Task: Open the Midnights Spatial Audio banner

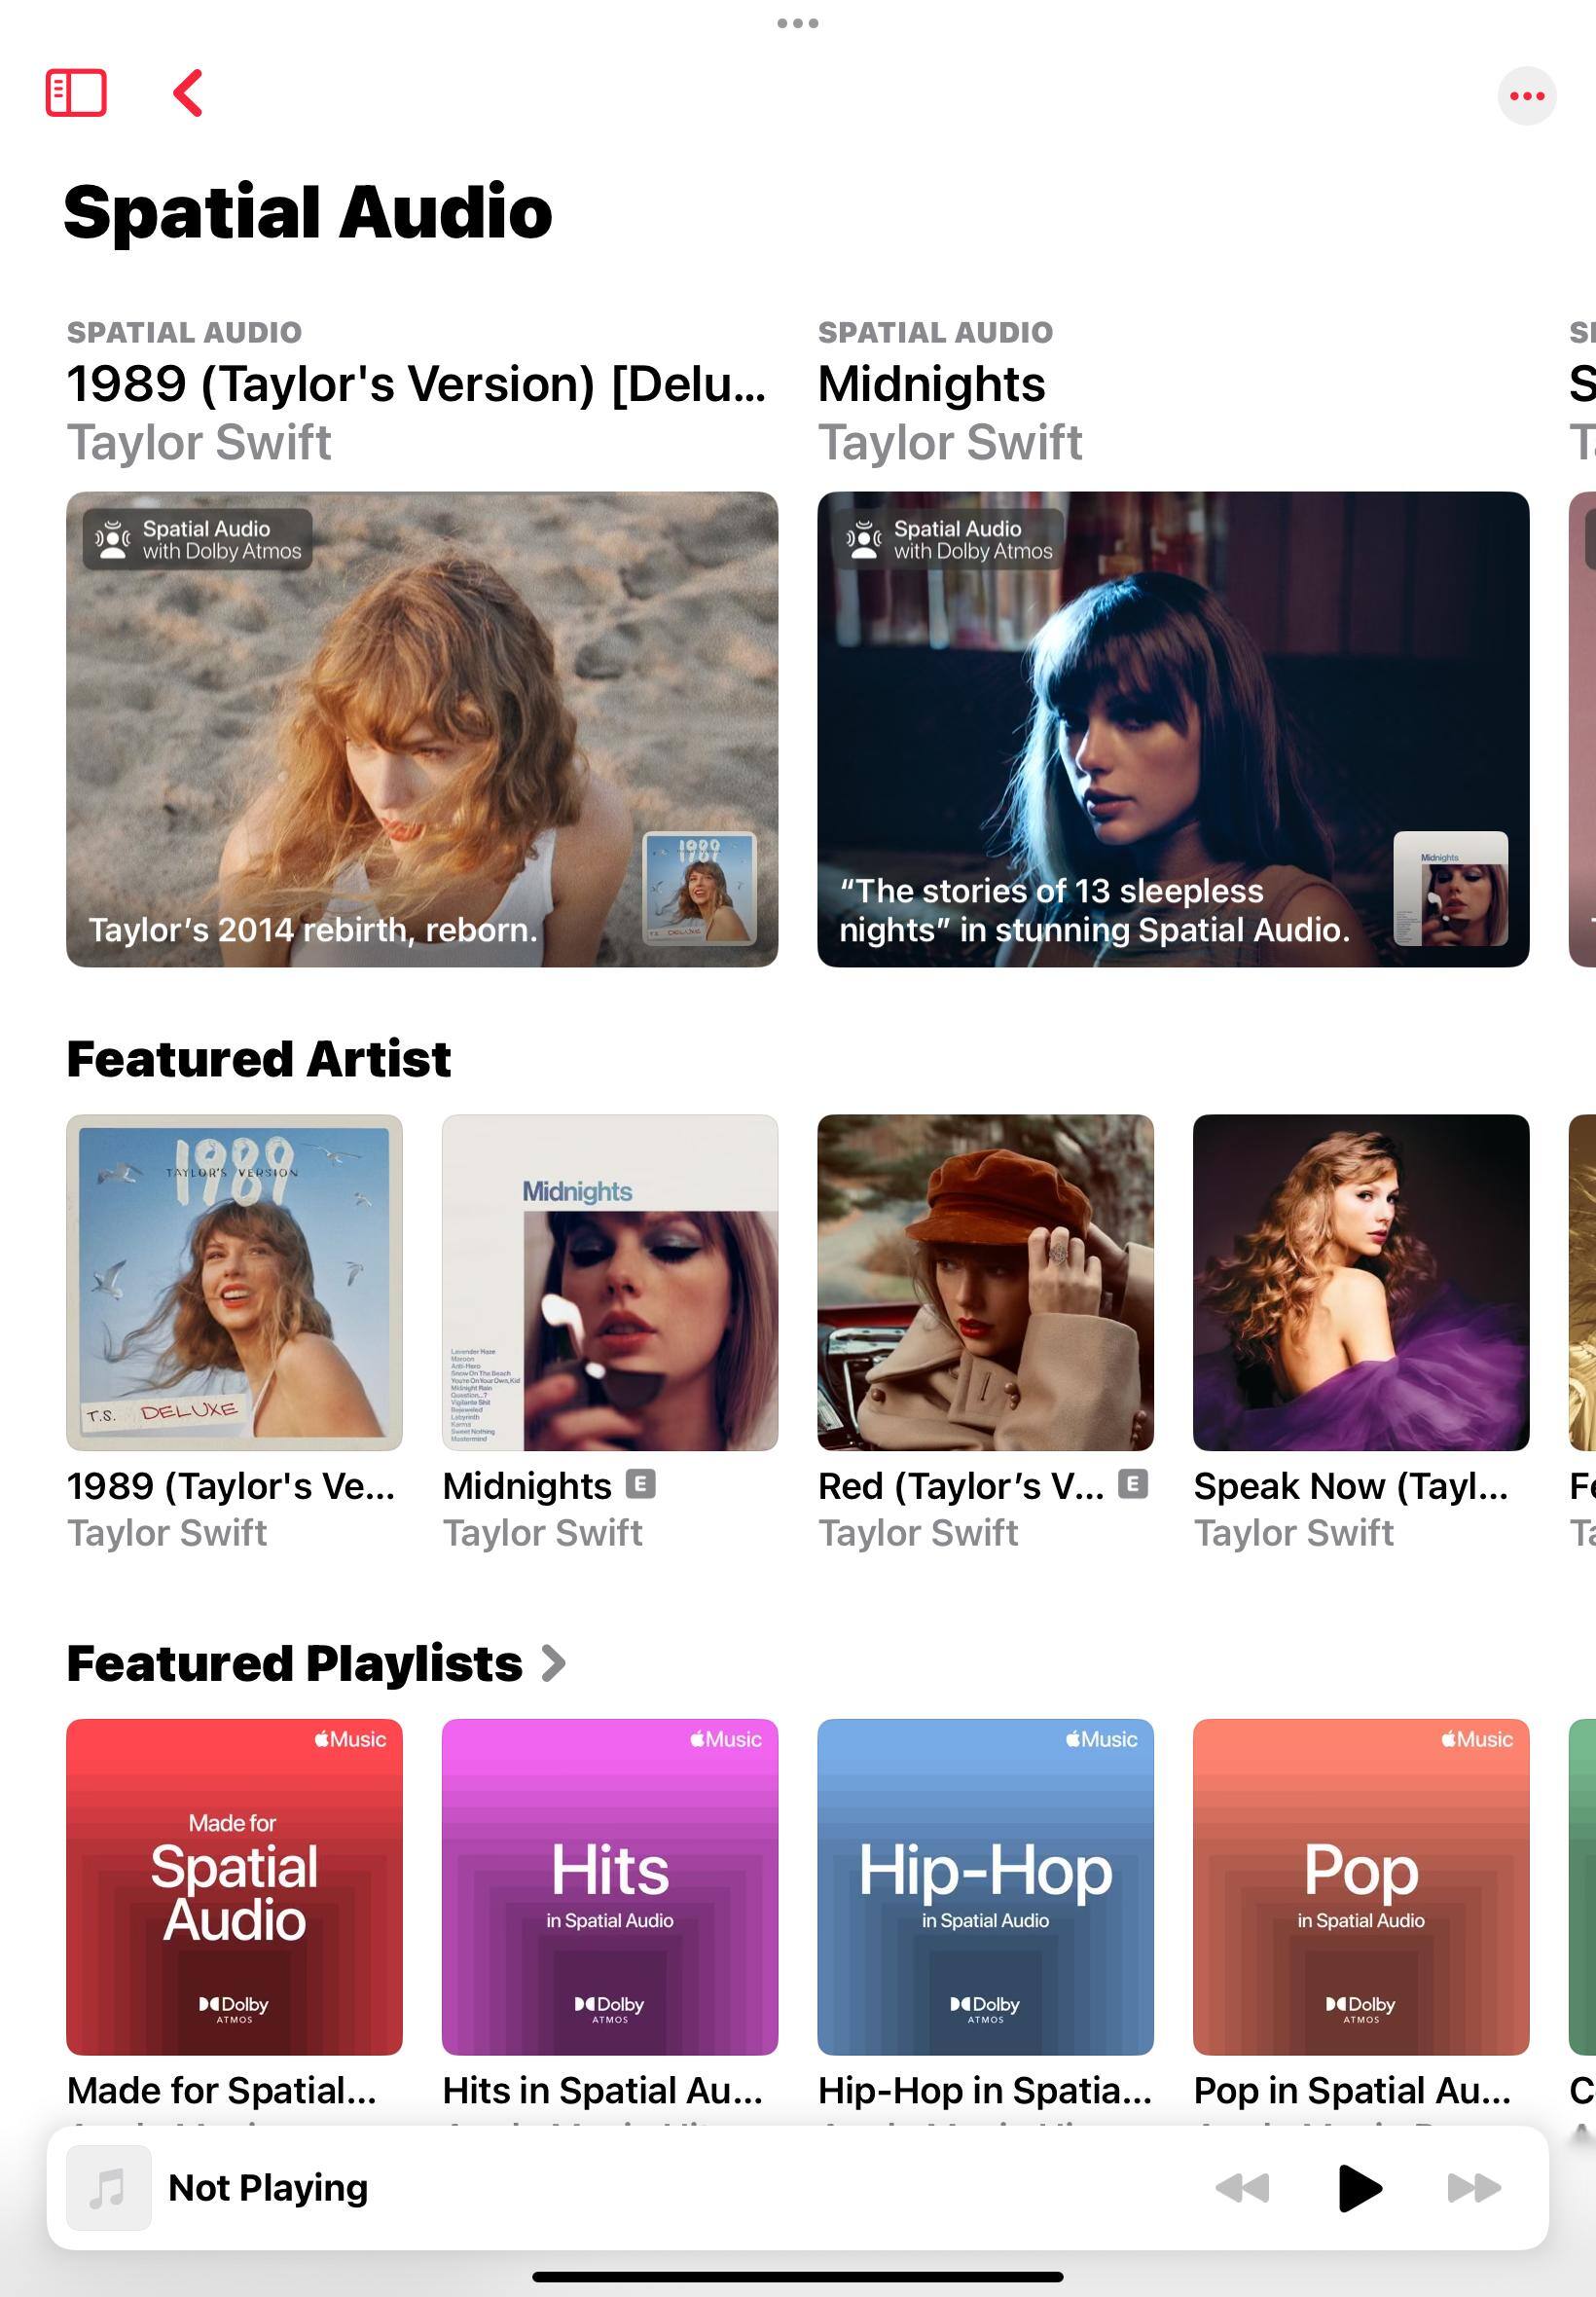Action: pyautogui.click(x=1172, y=728)
